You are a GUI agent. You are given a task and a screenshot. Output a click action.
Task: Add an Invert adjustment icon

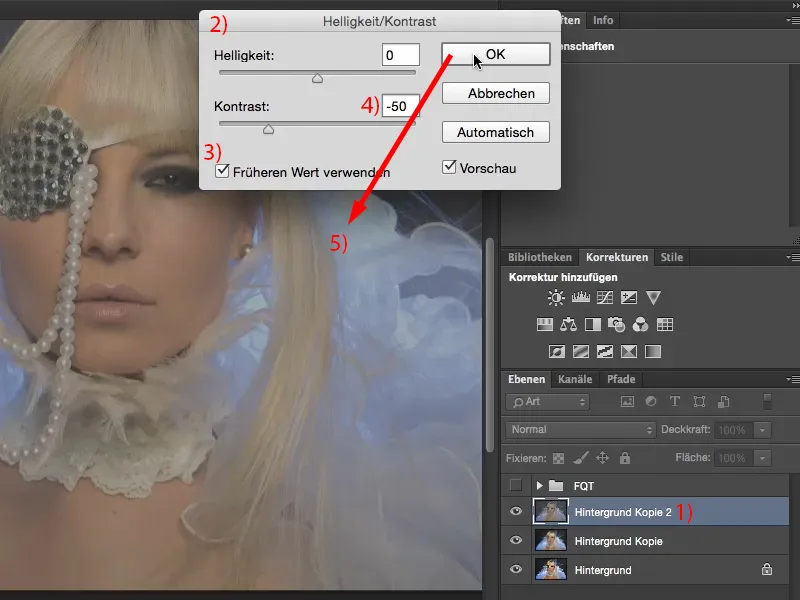click(x=557, y=352)
